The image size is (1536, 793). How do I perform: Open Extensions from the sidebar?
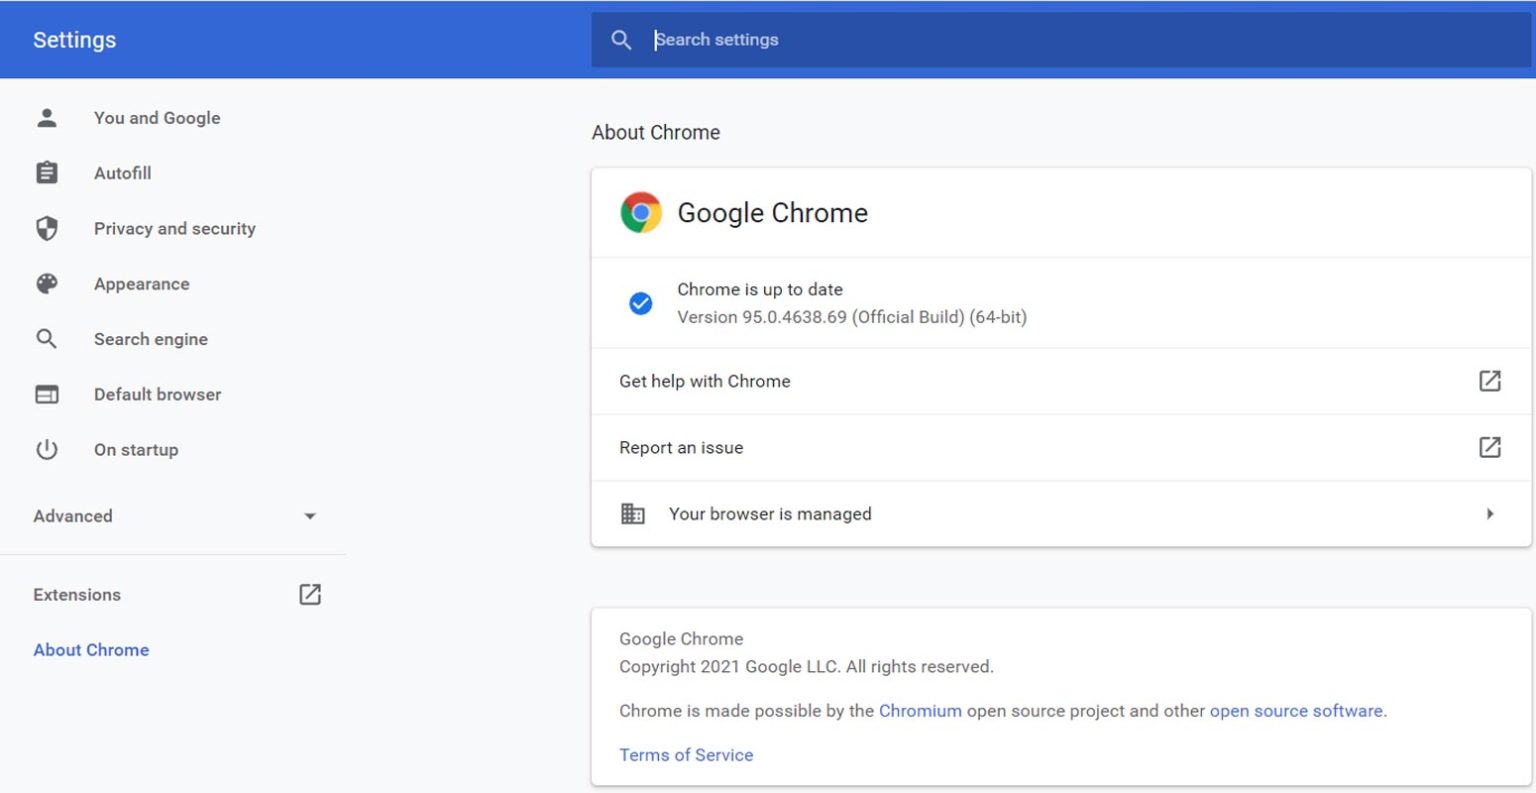(x=77, y=594)
